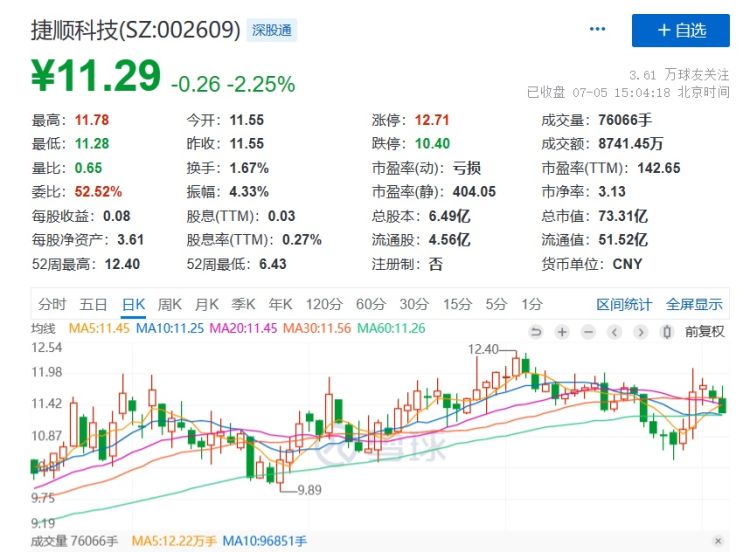The image size is (750, 552).
Task: Click the volume MA5:12.22万手 label
Action: [x=174, y=541]
